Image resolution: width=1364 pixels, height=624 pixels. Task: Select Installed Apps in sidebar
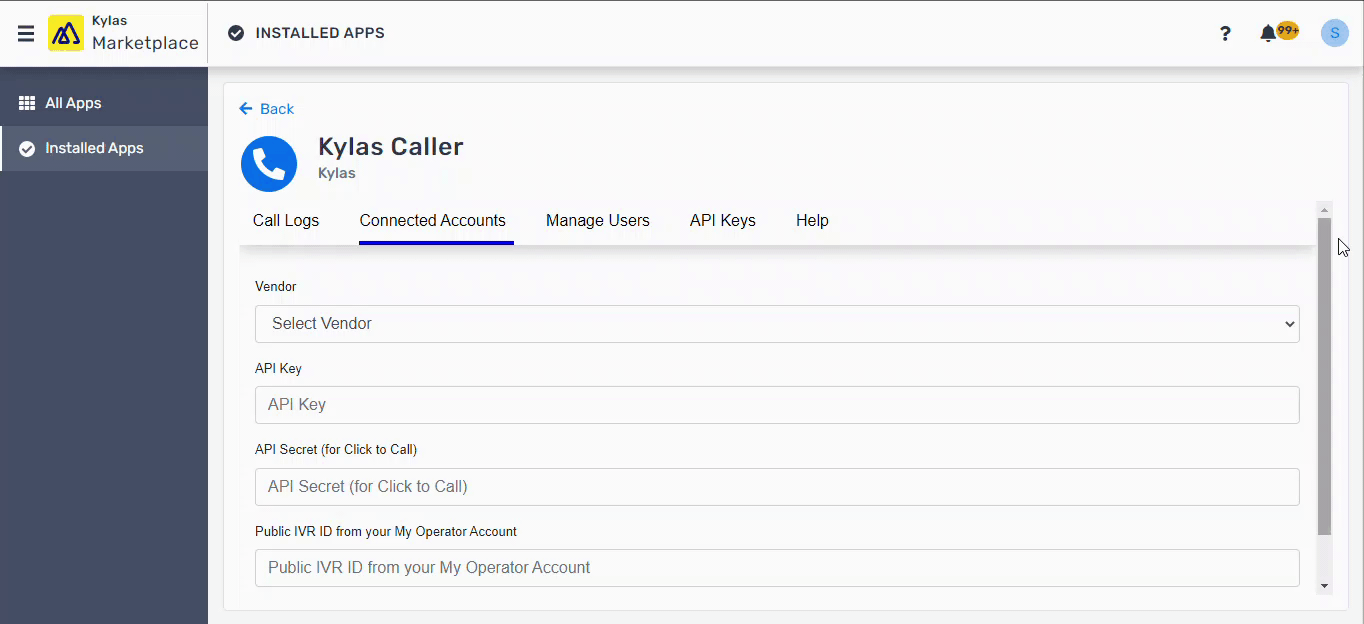(104, 148)
